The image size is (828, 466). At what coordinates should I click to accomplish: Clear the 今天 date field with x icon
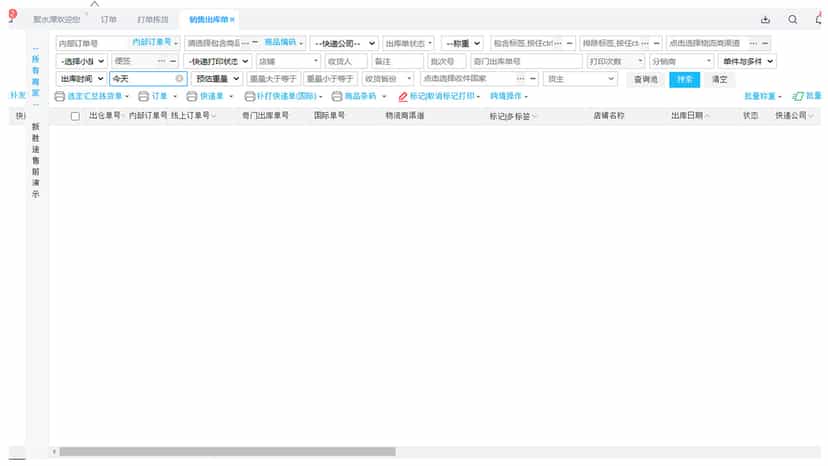180,79
